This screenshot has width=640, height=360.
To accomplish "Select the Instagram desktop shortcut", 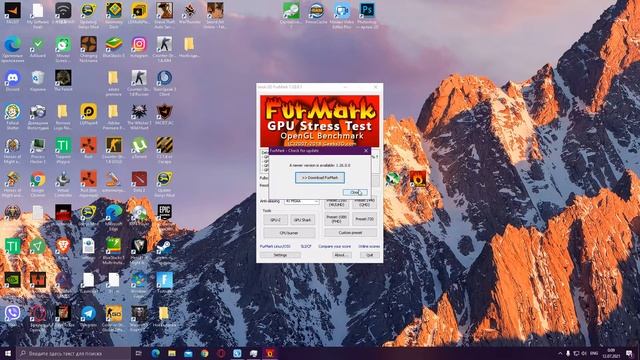I will tap(139, 47).
